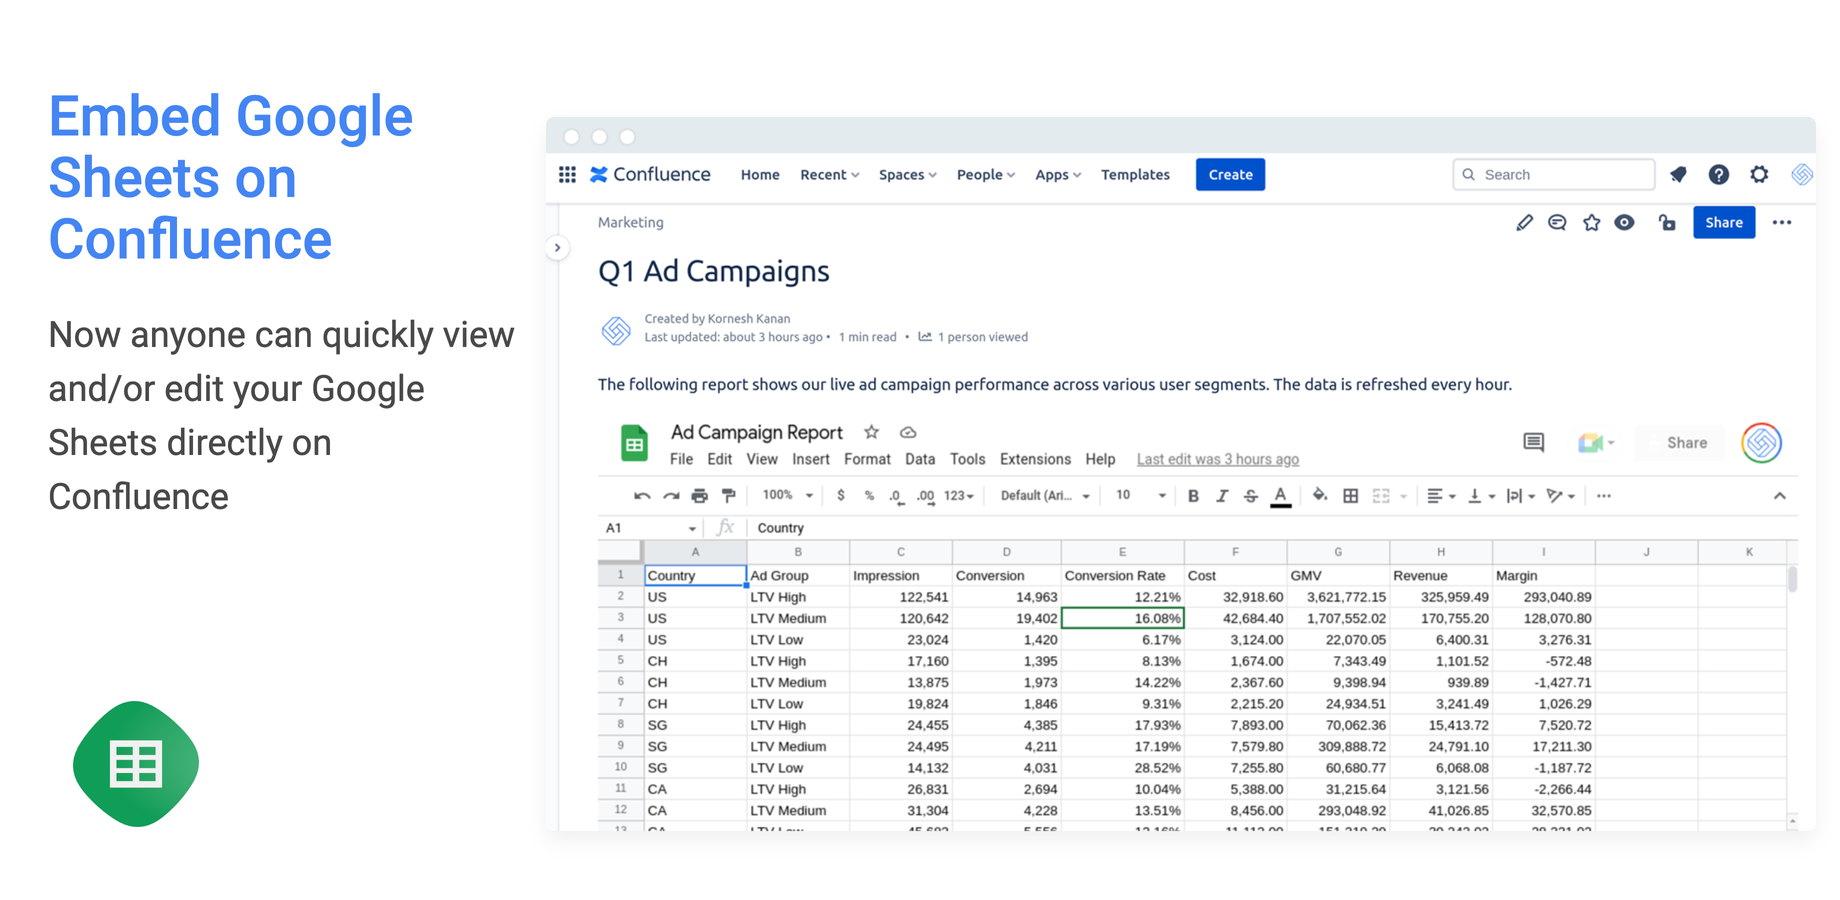Open the Confluence app switcher grid
1840x900 pixels.
567,175
